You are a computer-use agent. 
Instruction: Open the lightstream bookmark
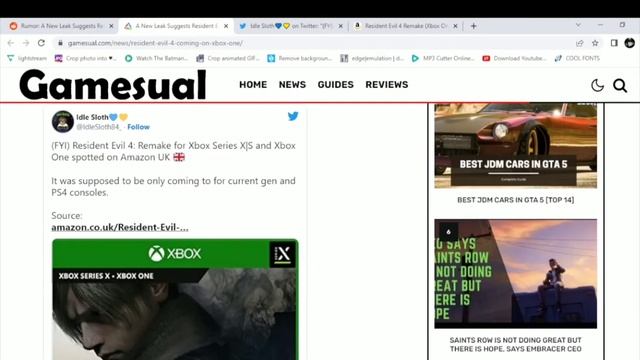pos(27,58)
